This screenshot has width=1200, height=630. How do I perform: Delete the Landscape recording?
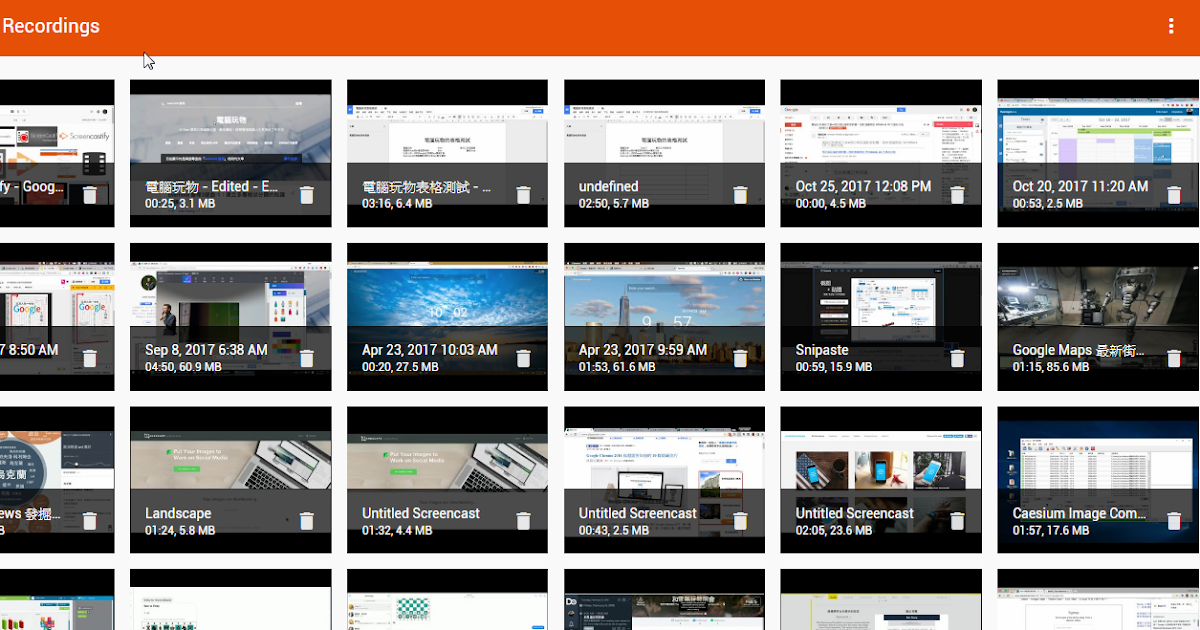[x=307, y=521]
